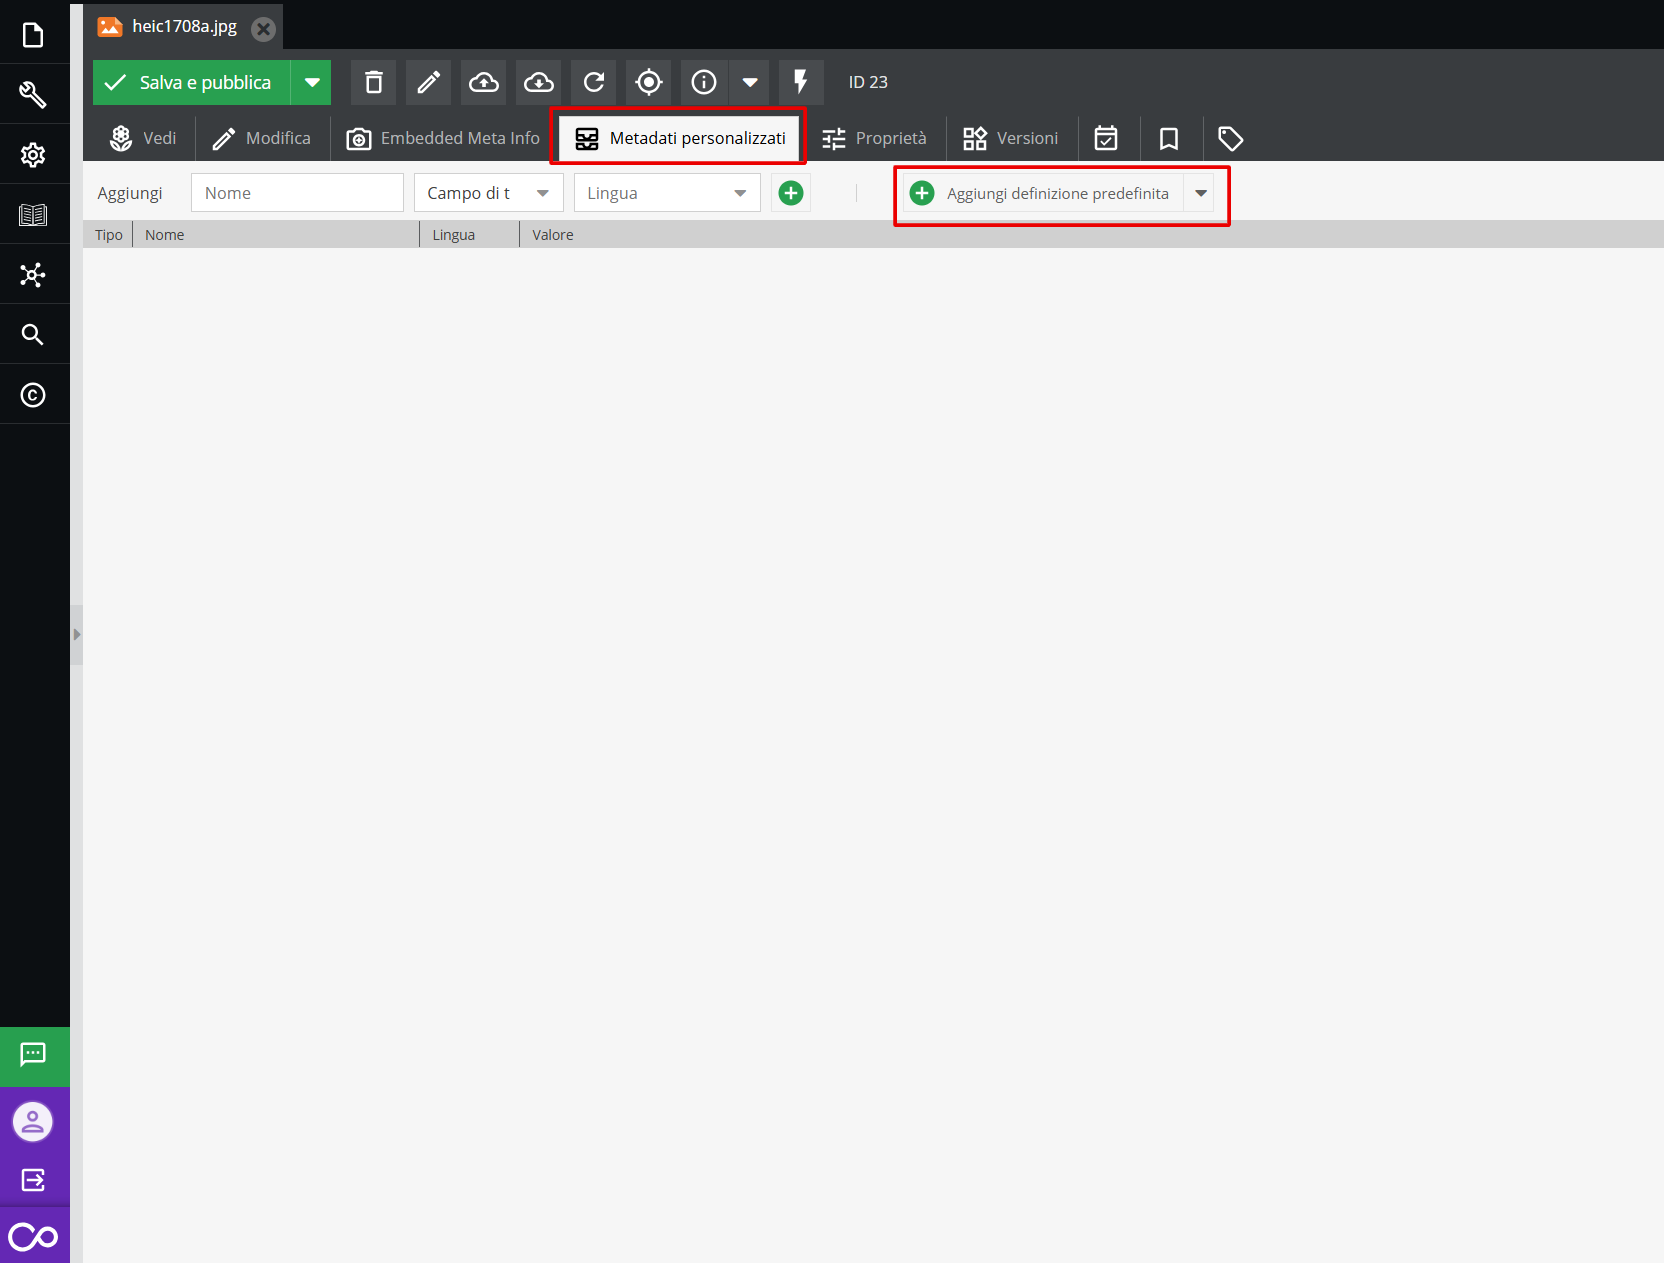
Task: Click the delete trash icon in toolbar
Action: (x=373, y=82)
